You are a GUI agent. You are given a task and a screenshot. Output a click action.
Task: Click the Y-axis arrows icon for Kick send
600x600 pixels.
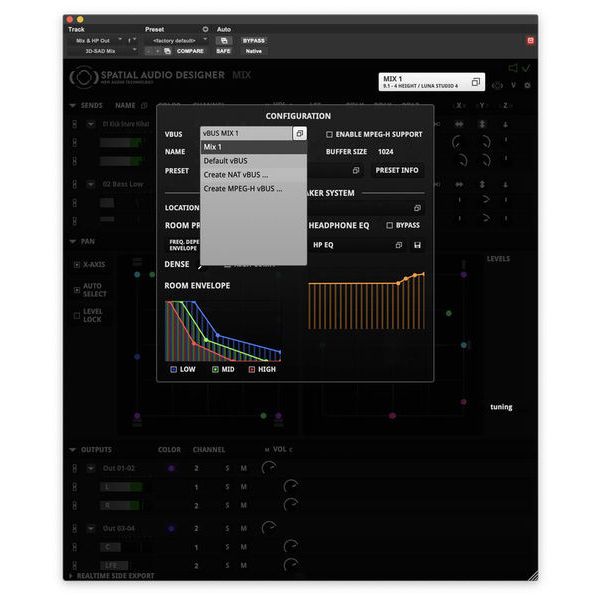[x=482, y=124]
